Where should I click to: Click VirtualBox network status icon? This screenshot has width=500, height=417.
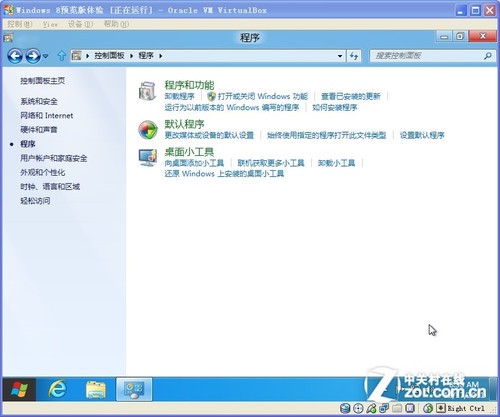384,408
